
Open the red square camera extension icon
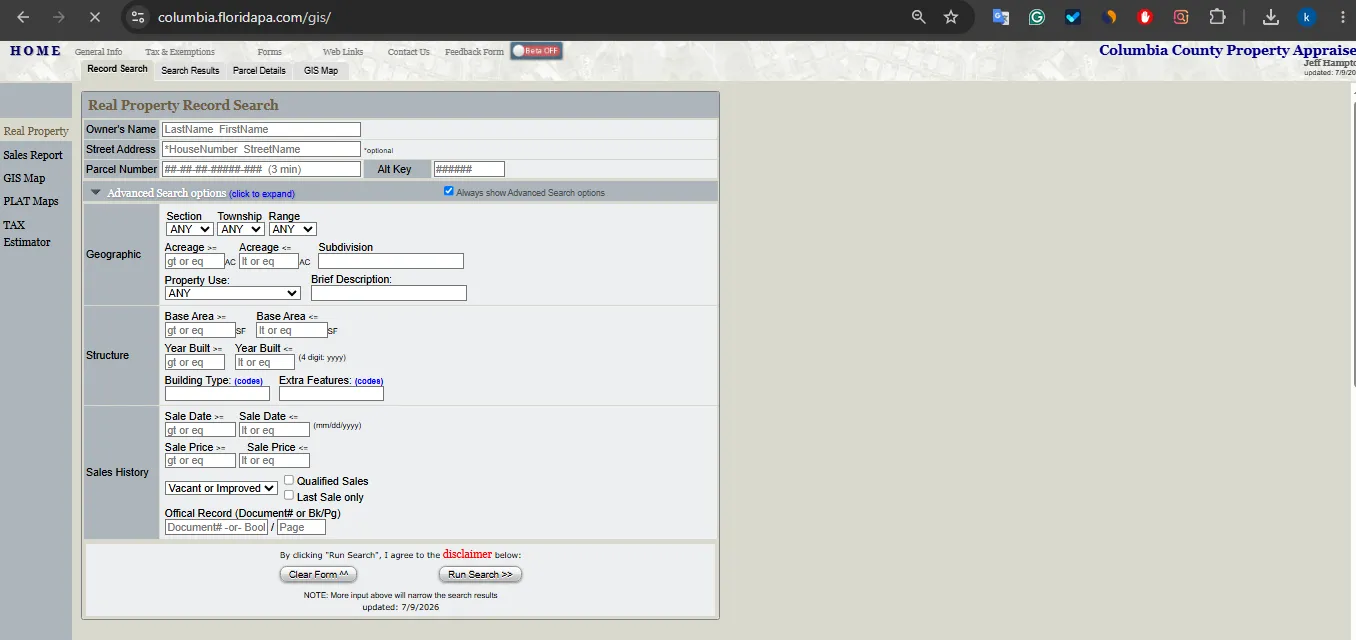point(1181,17)
